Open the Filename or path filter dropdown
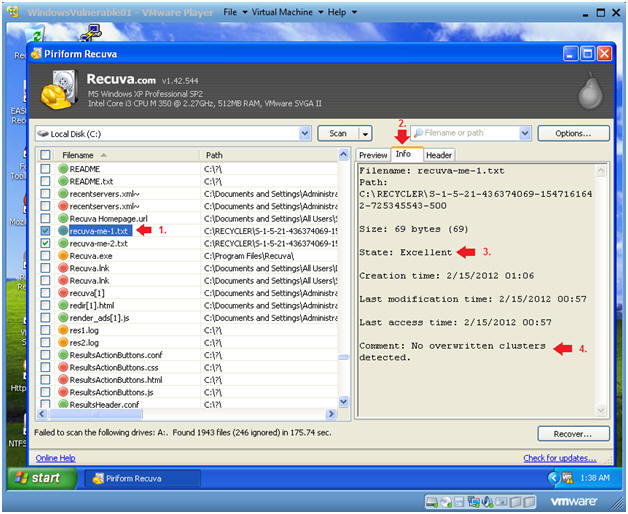The image size is (628, 514). 525,133
